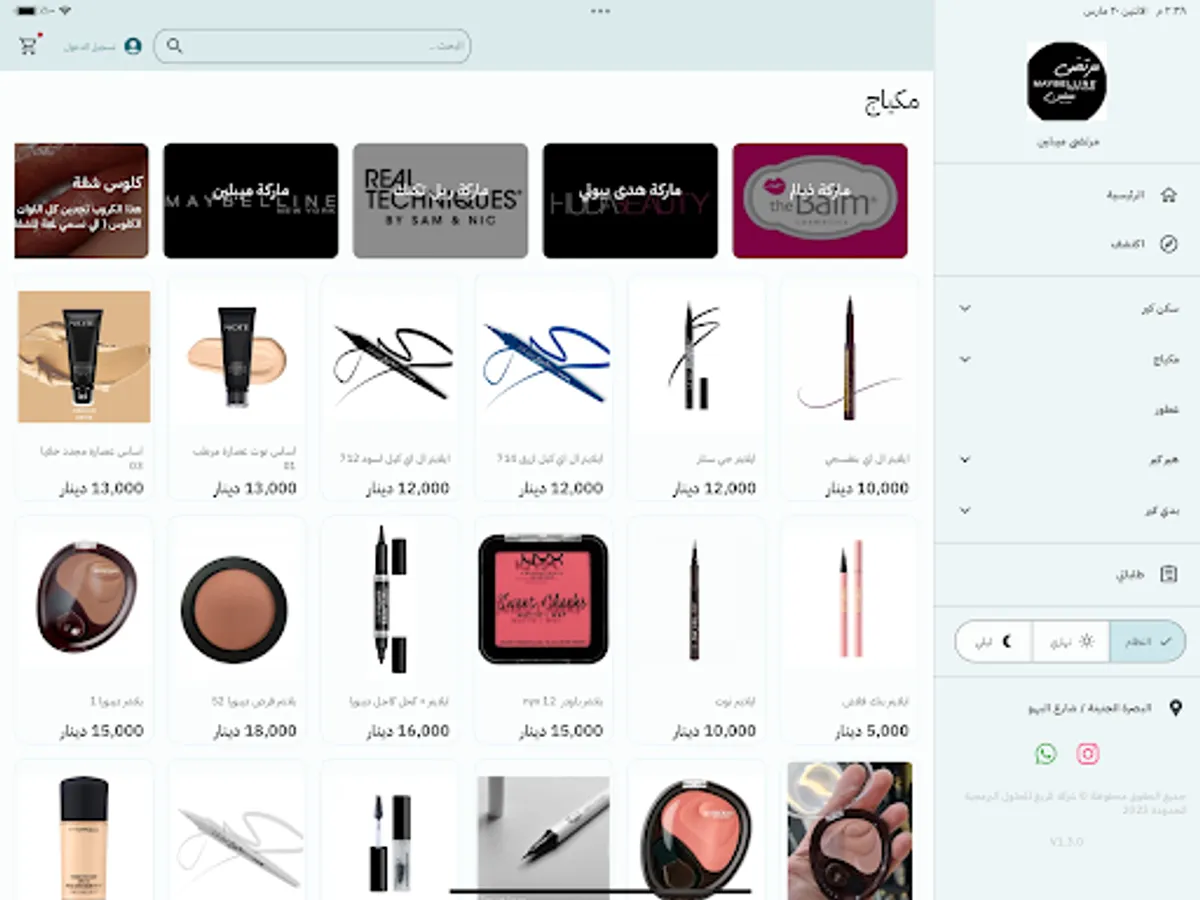1200x900 pixels.
Task: Open hand holding compact product image
Action: click(849, 831)
